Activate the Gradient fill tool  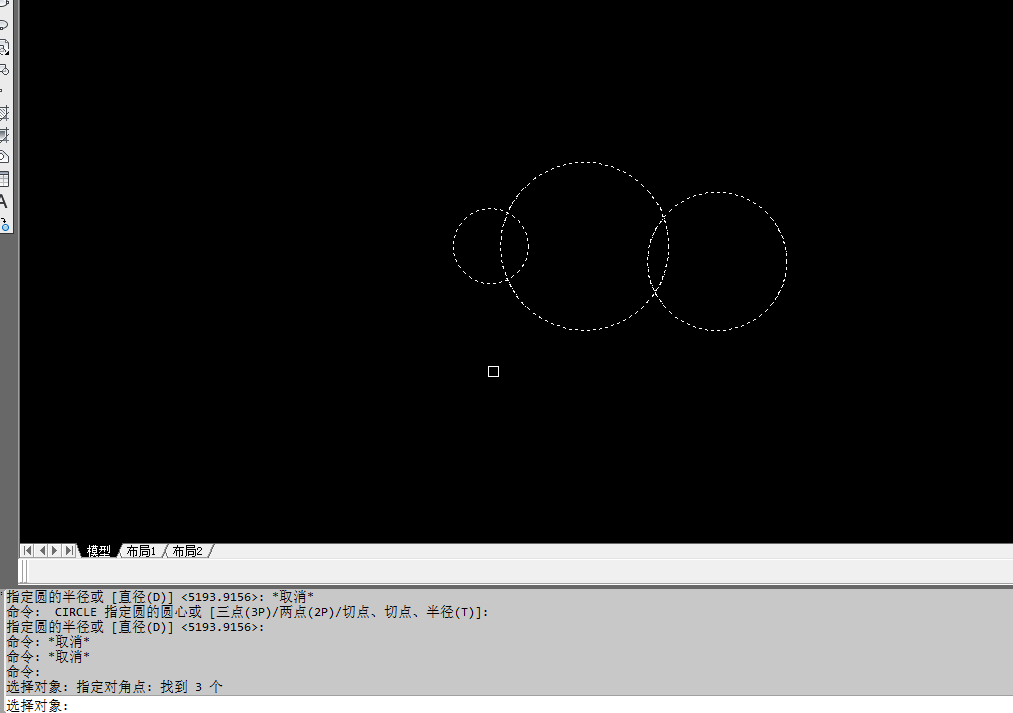click(3, 135)
